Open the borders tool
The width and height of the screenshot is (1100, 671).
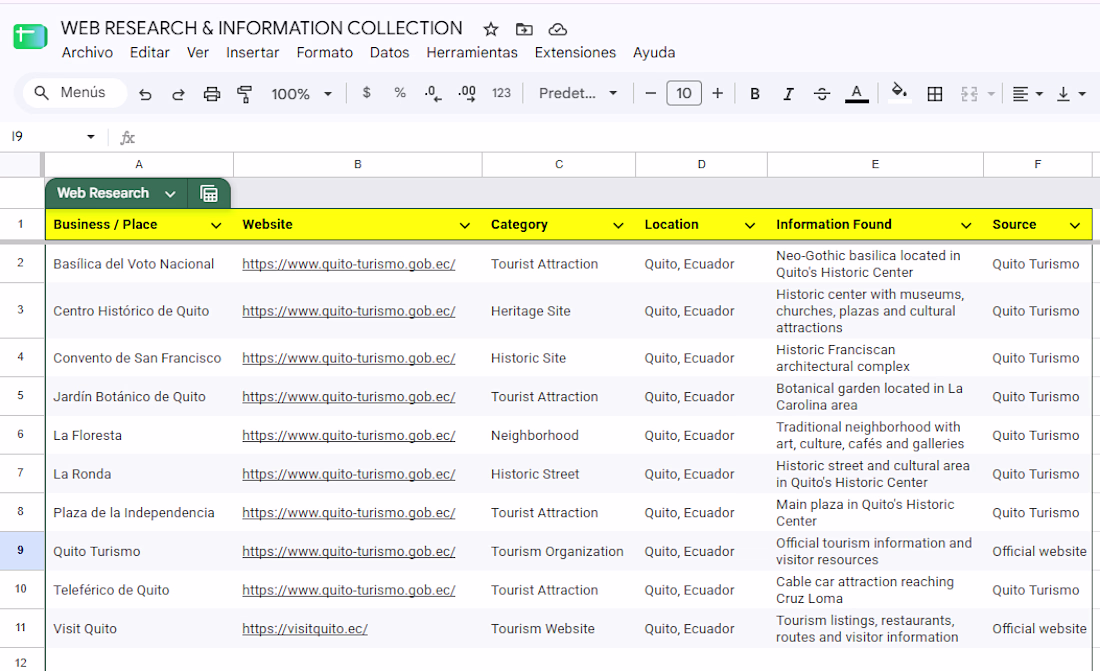click(x=934, y=93)
